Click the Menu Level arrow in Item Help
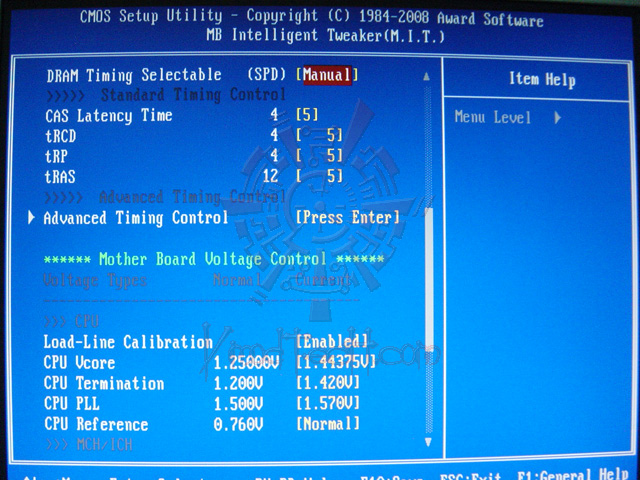This screenshot has height=480, width=640. coord(558,118)
